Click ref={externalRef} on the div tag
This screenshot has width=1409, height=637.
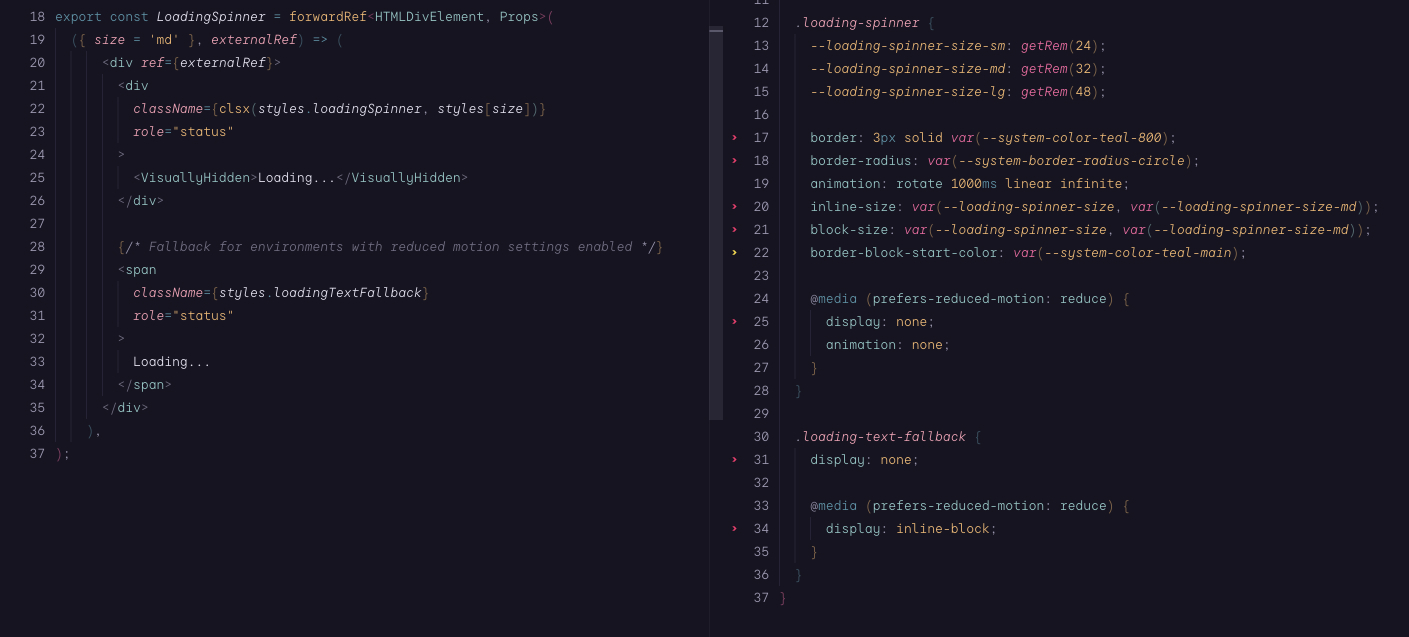click(x=207, y=62)
